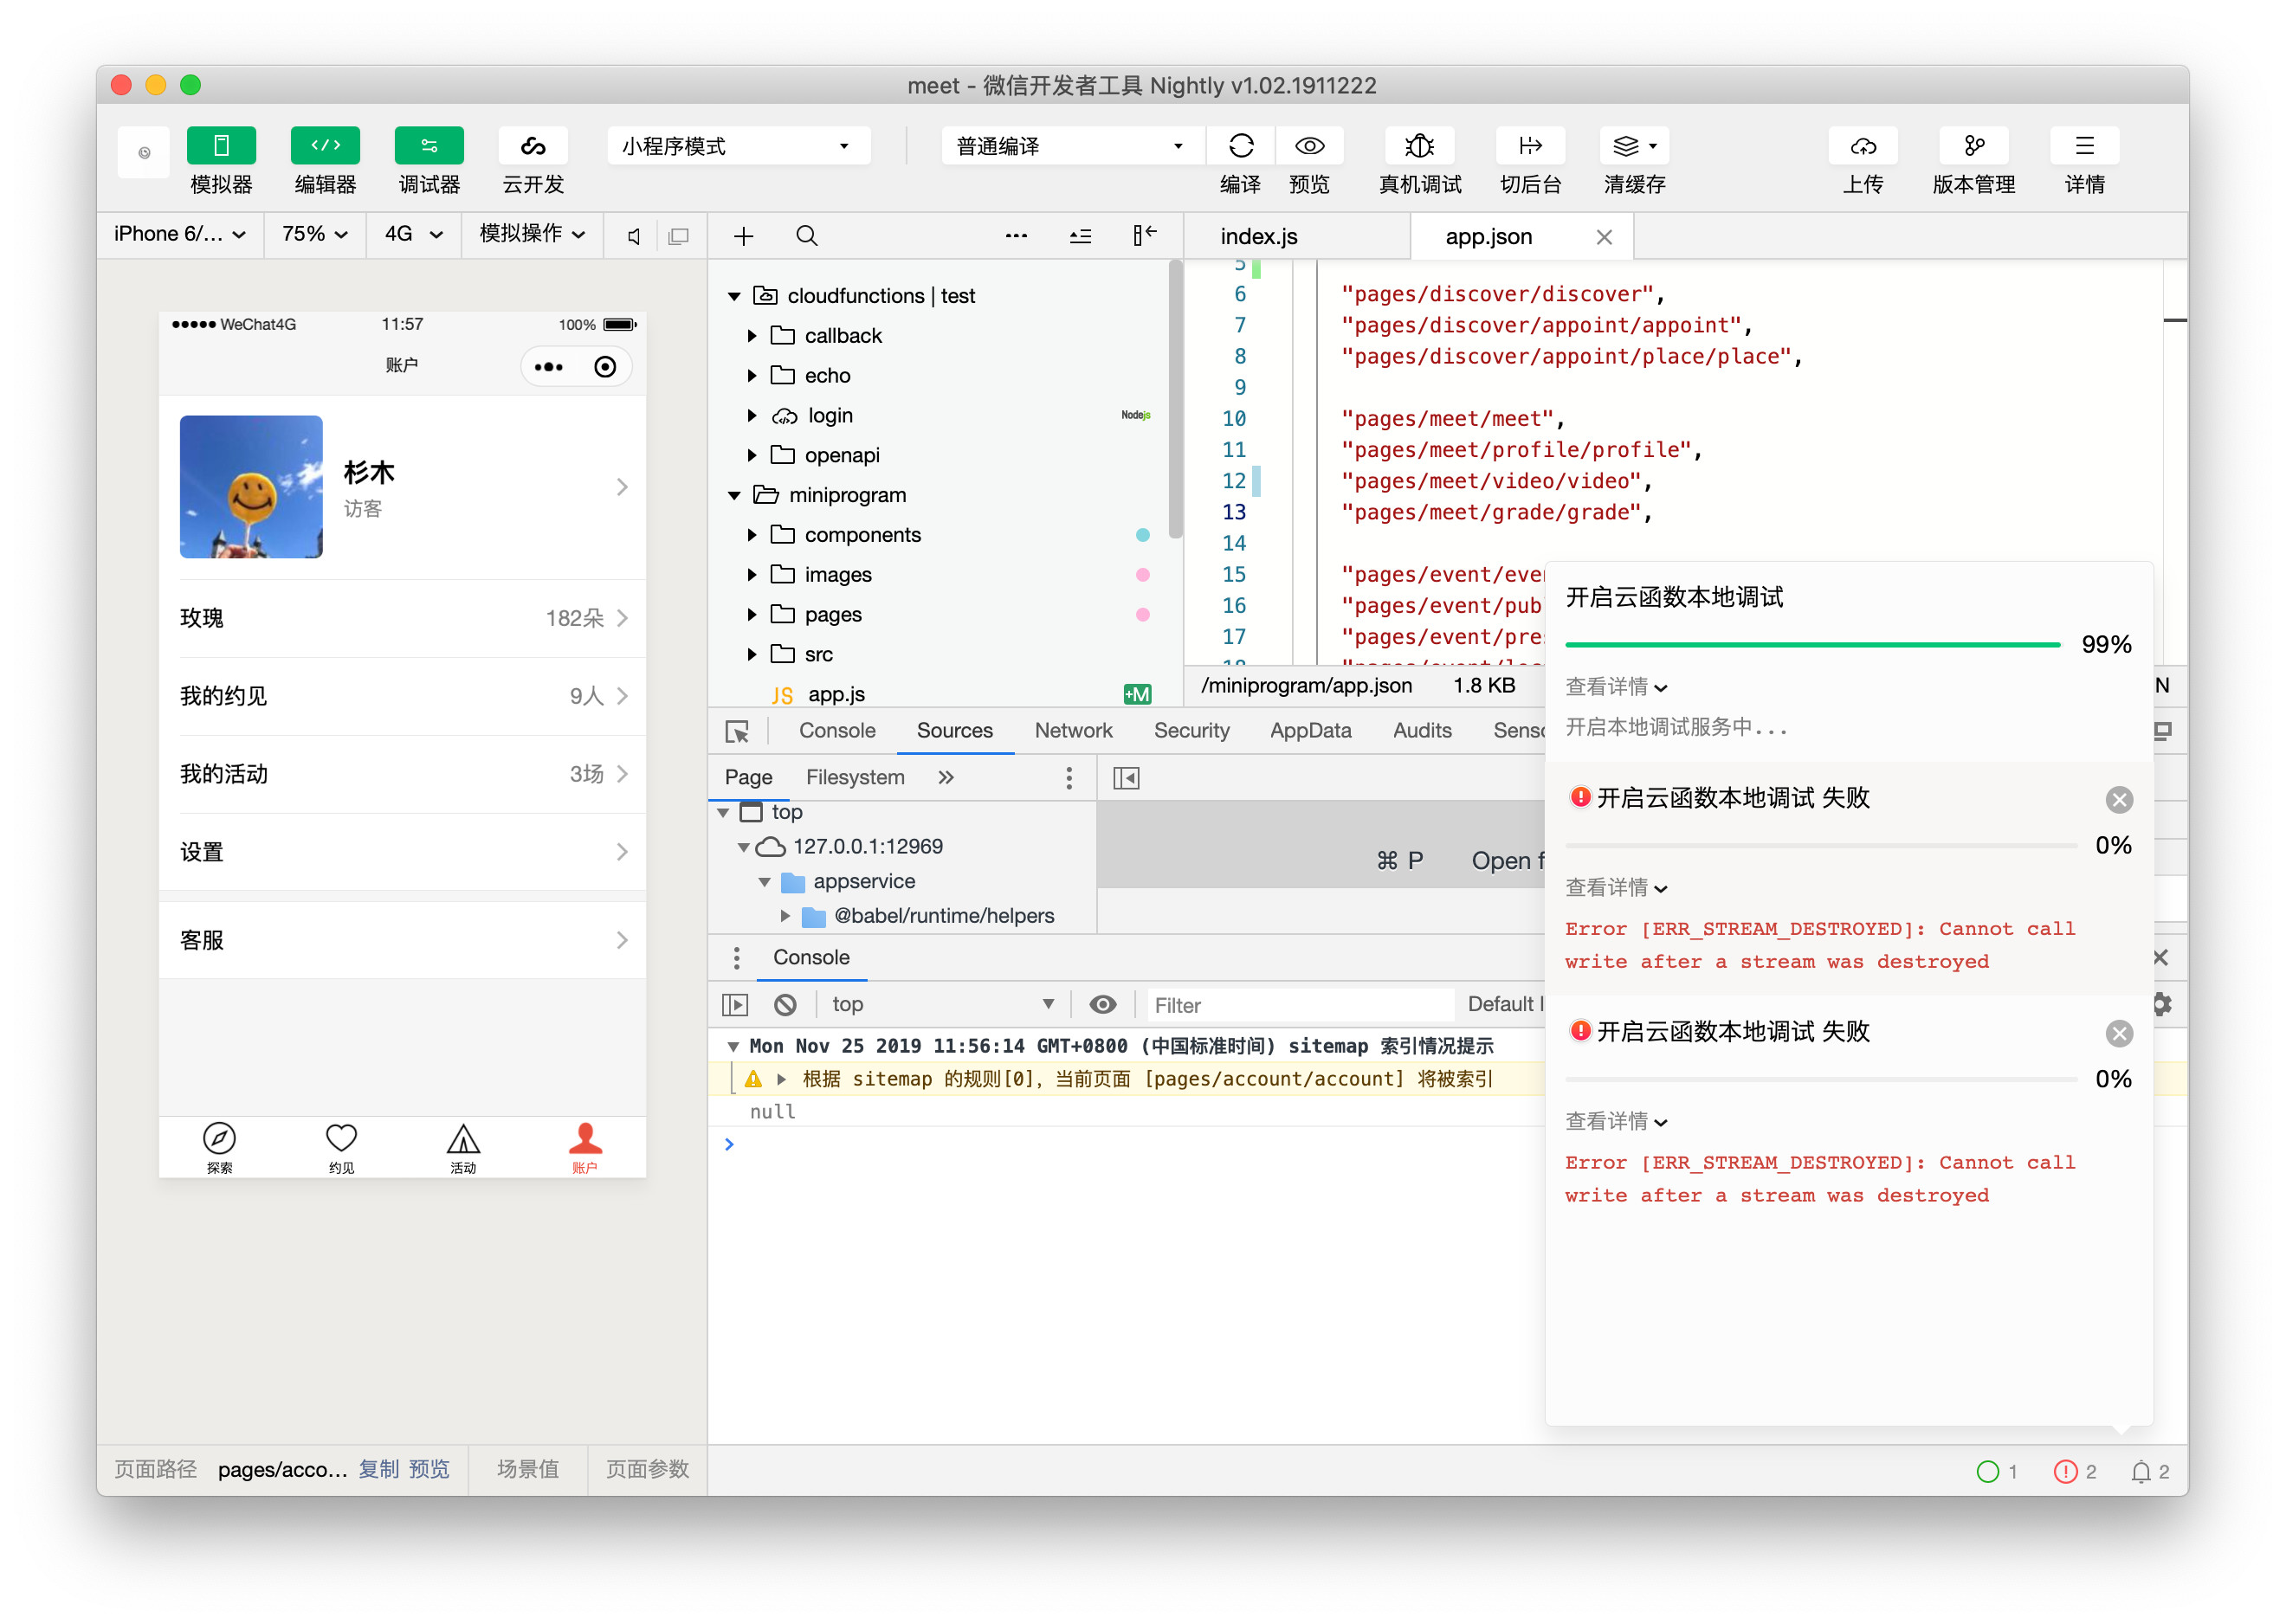Open the clear cache (清缓存) menu
The width and height of the screenshot is (2286, 1624).
(1634, 146)
